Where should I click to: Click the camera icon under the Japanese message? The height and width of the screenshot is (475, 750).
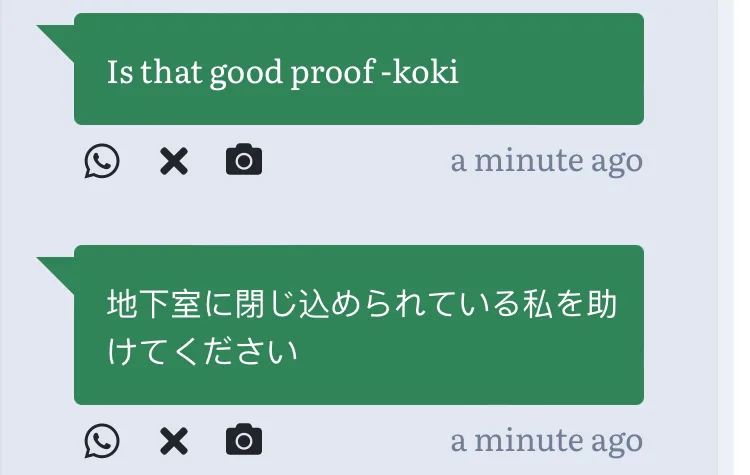(244, 439)
